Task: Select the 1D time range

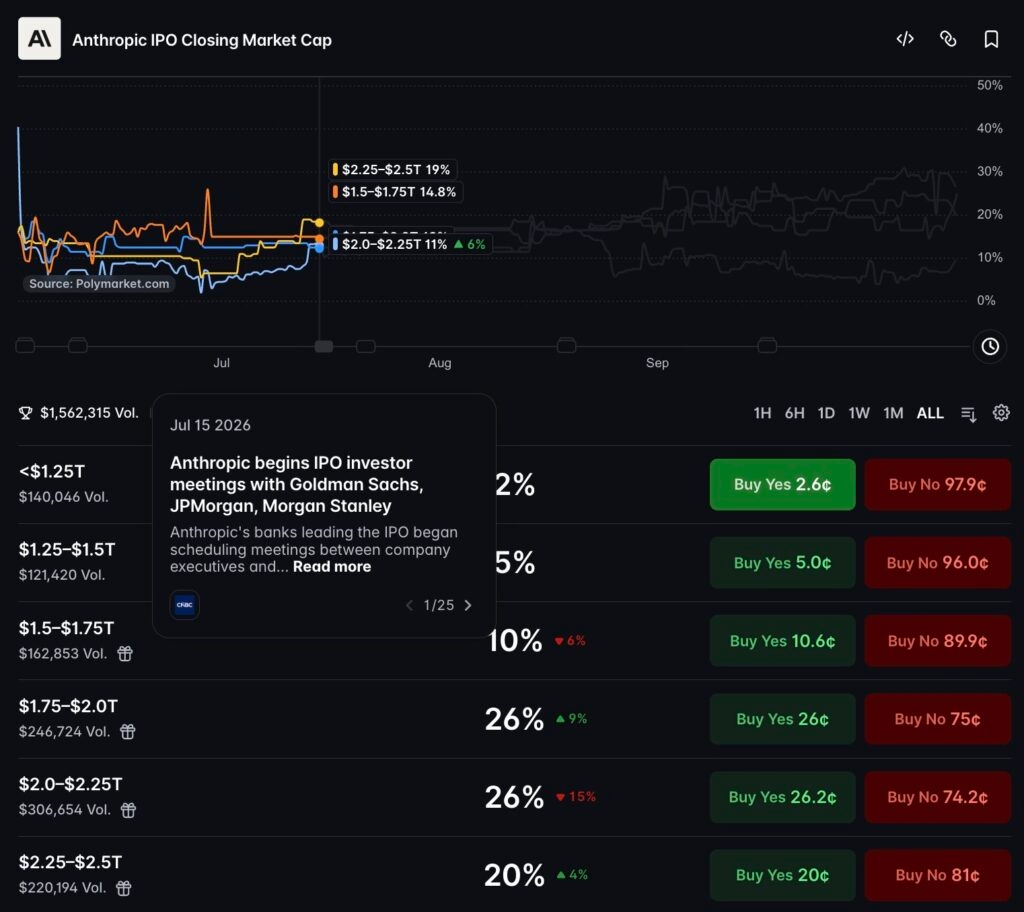Action: tap(826, 414)
